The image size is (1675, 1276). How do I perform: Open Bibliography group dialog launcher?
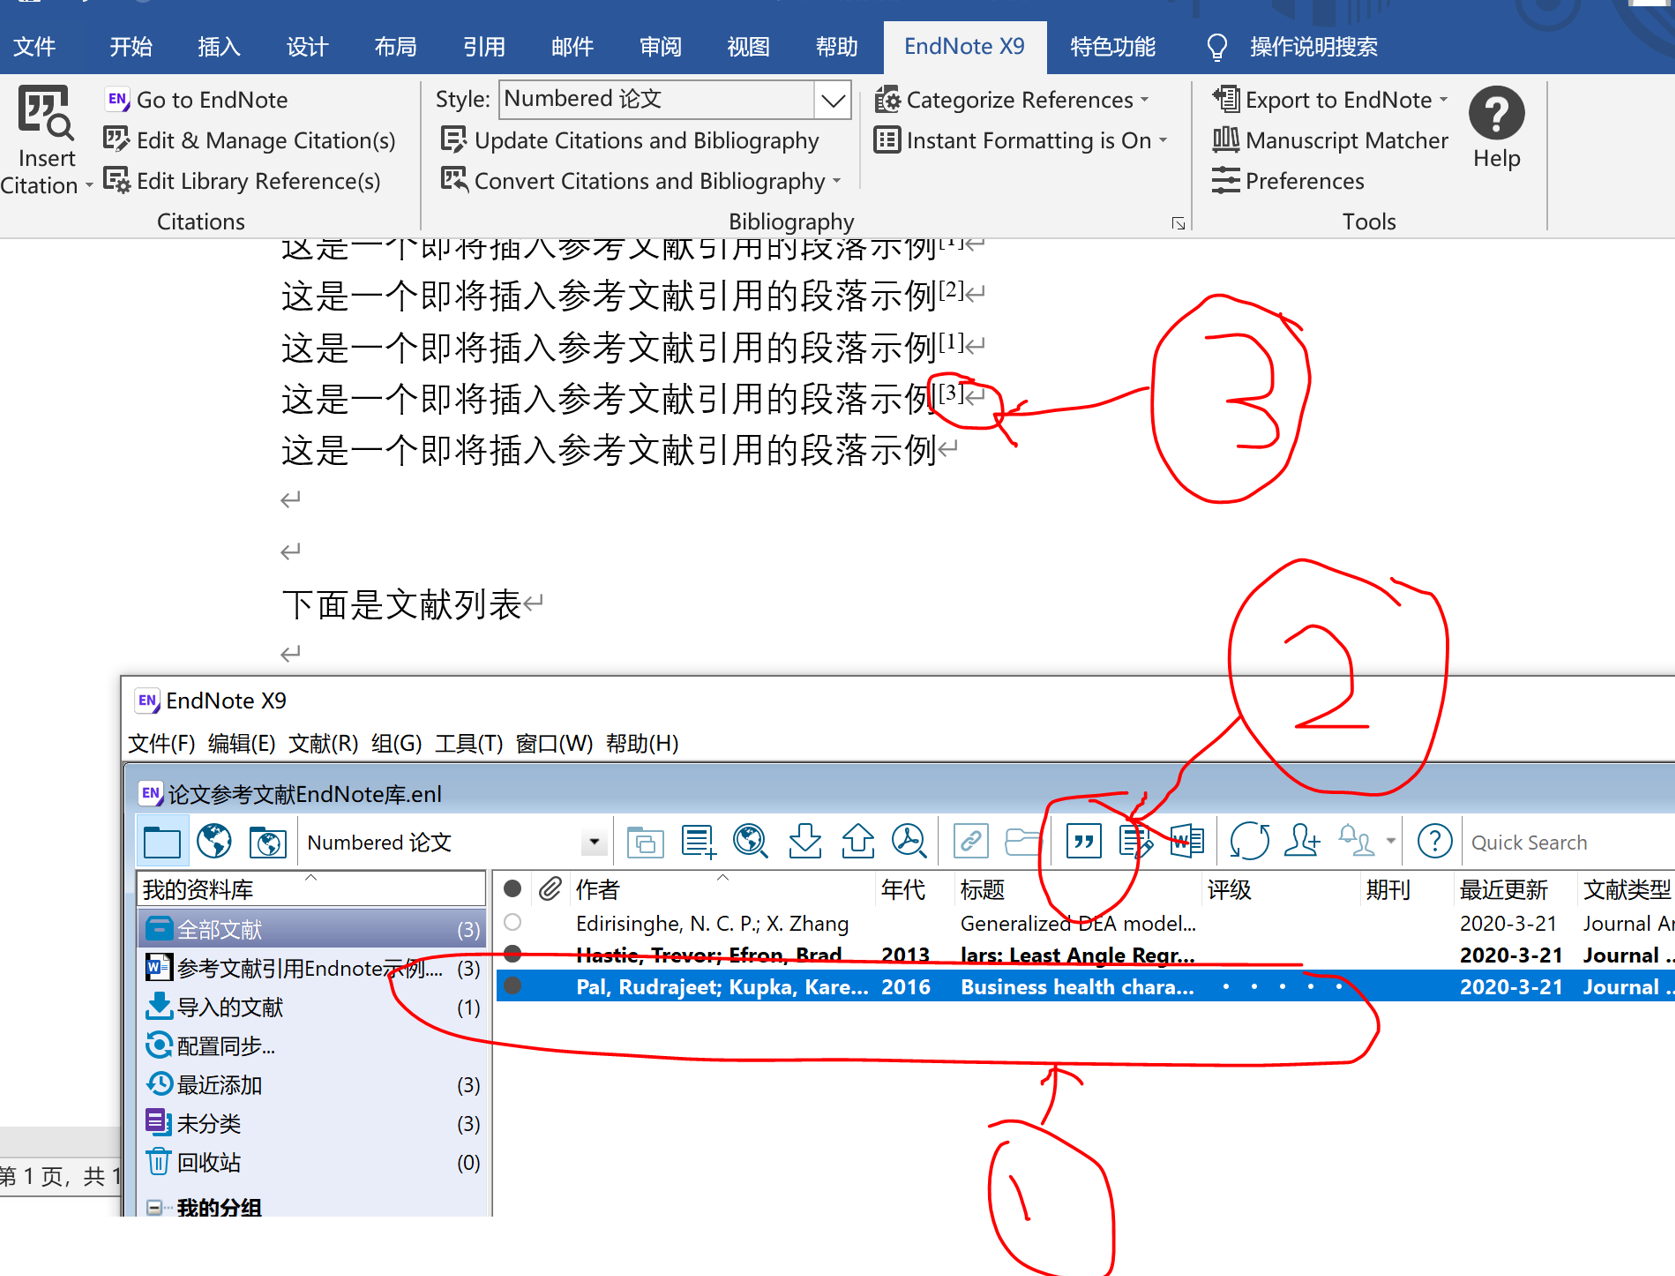(x=1178, y=223)
